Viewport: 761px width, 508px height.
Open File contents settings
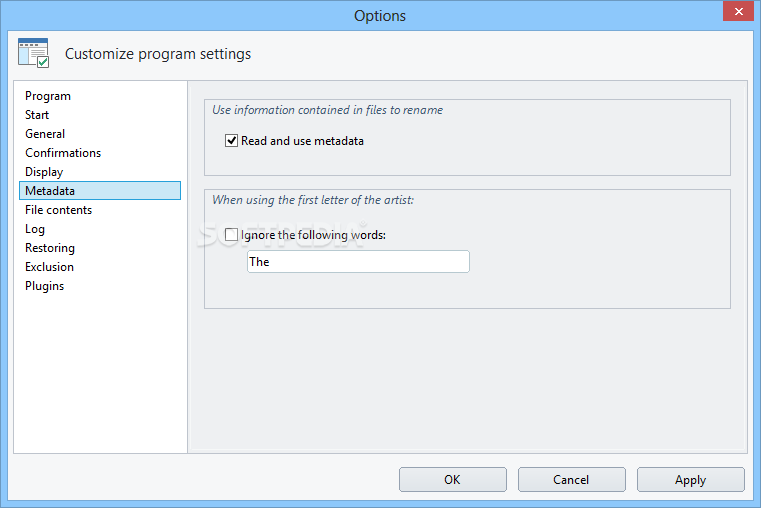pyautogui.click(x=58, y=210)
